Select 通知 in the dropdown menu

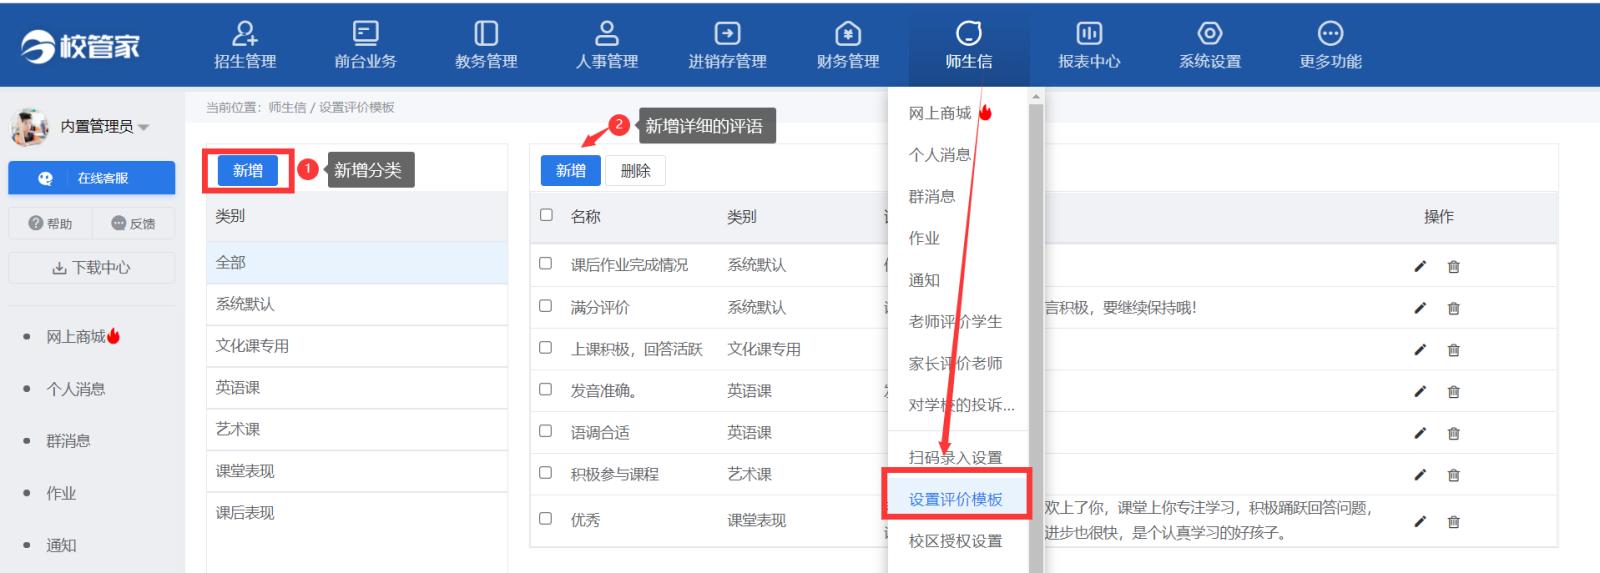pyautogui.click(x=924, y=280)
